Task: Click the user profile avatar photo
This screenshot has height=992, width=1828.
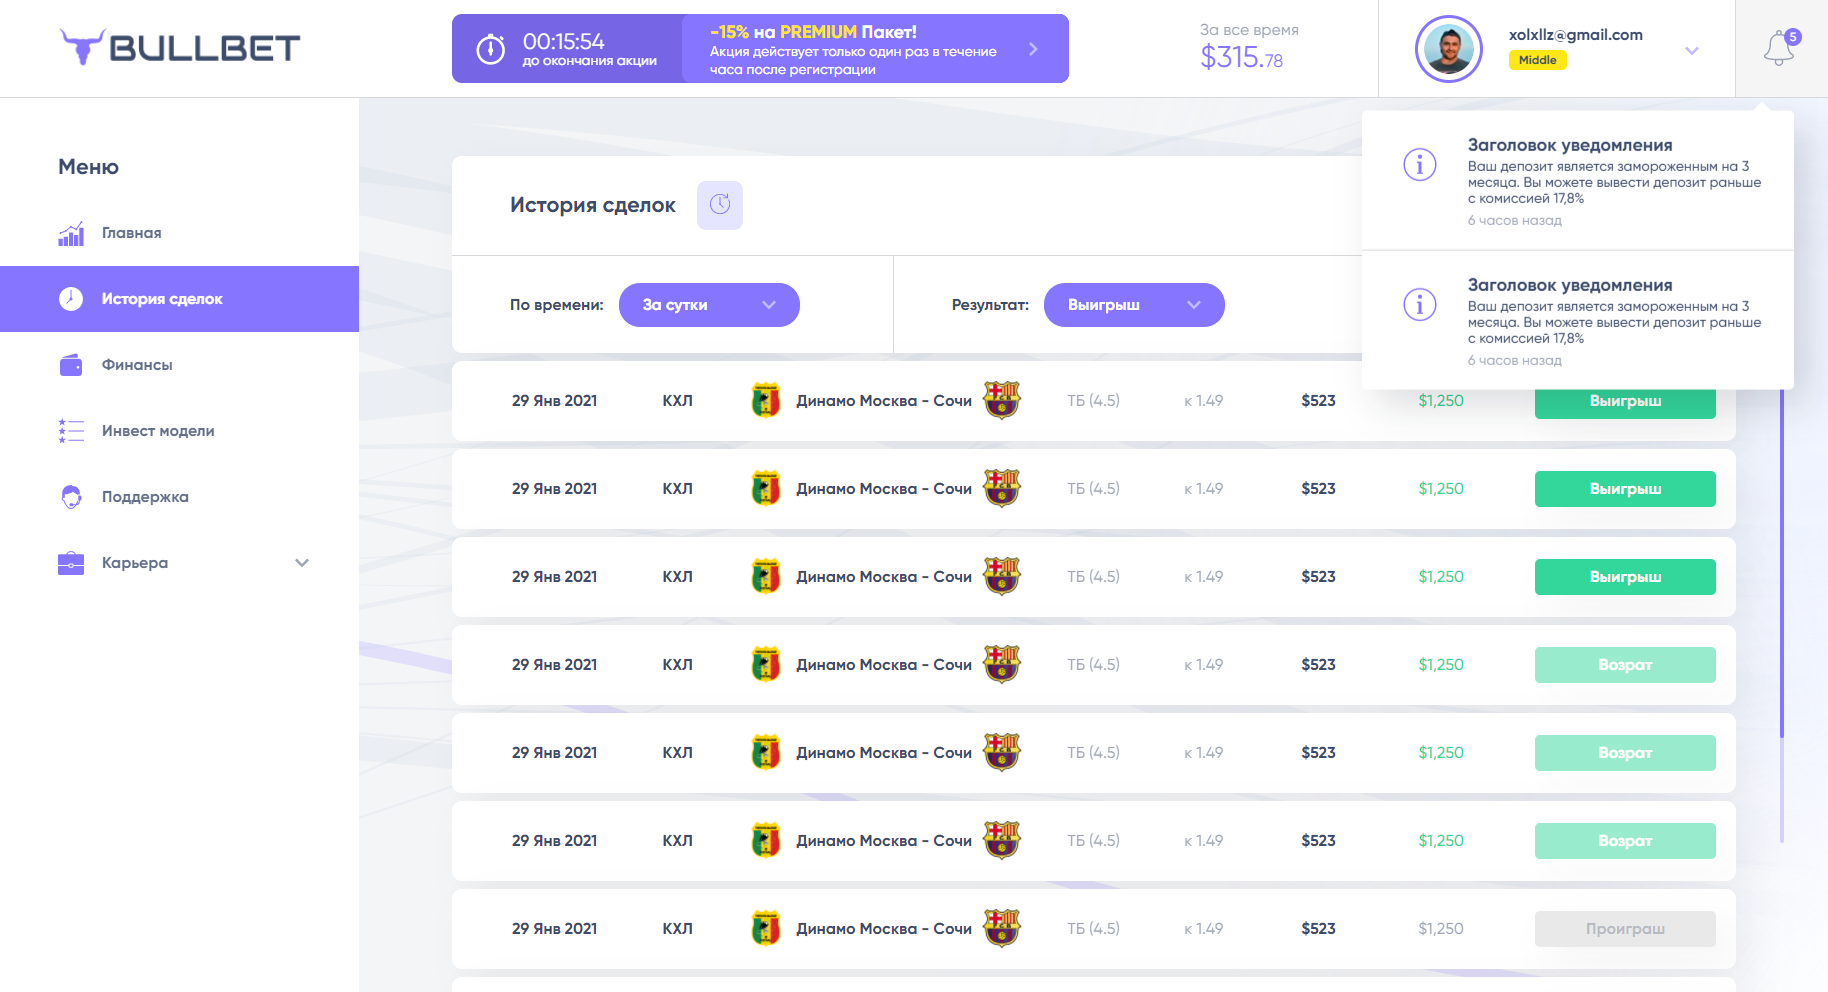Action: click(1448, 49)
